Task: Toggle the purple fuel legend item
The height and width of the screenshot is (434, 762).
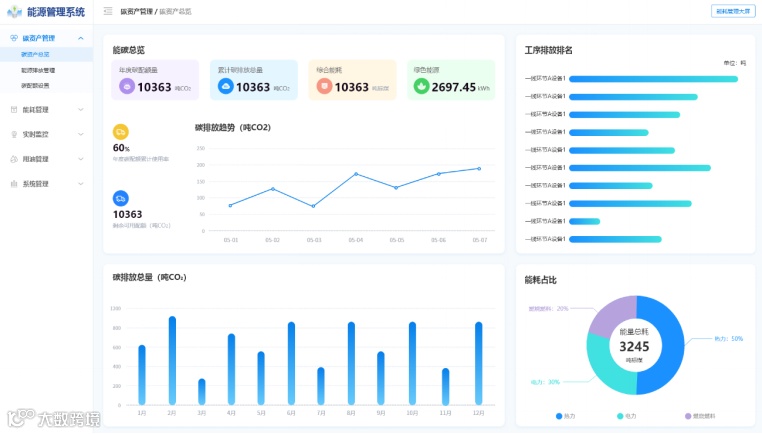Action: click(x=700, y=417)
